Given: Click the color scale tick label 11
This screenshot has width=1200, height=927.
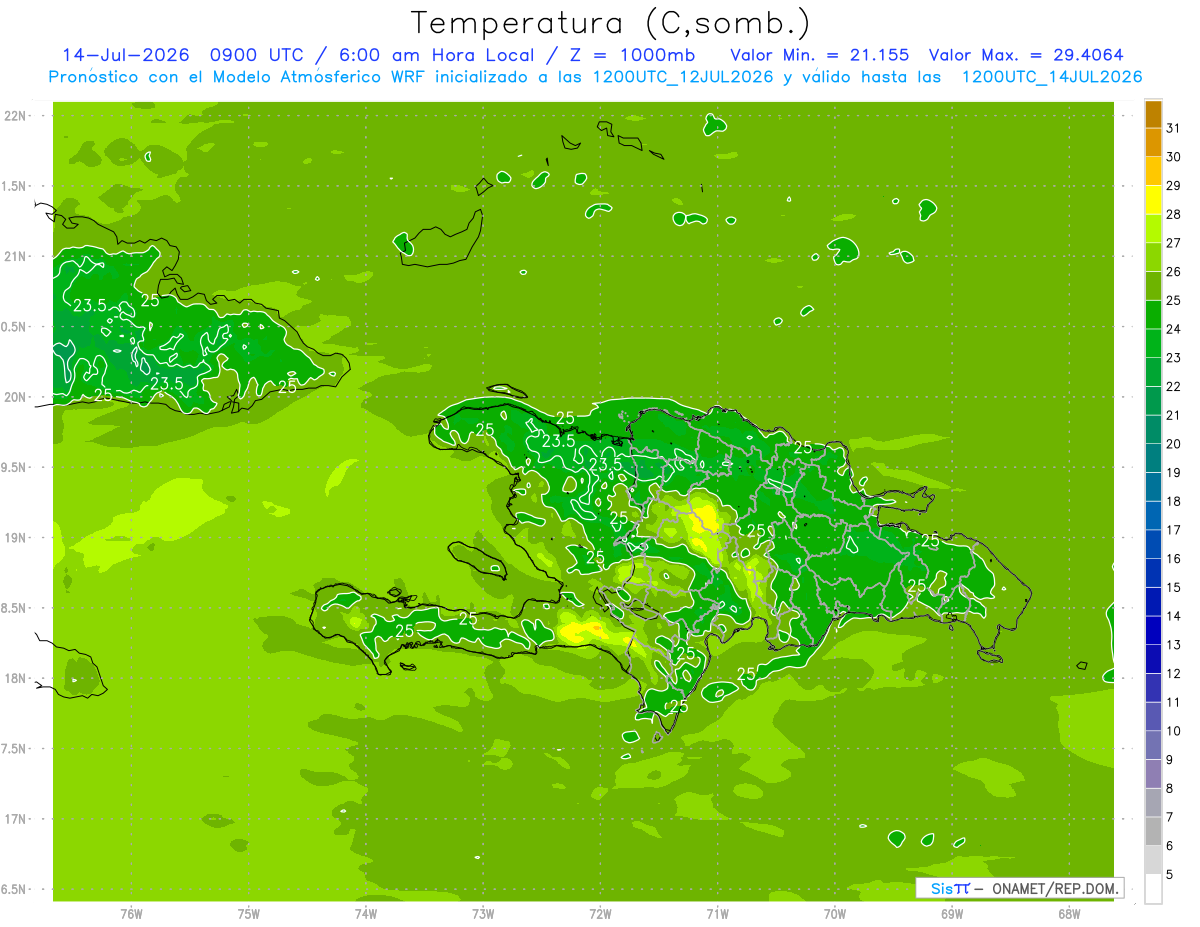Looking at the screenshot, I should pyautogui.click(x=1173, y=703).
